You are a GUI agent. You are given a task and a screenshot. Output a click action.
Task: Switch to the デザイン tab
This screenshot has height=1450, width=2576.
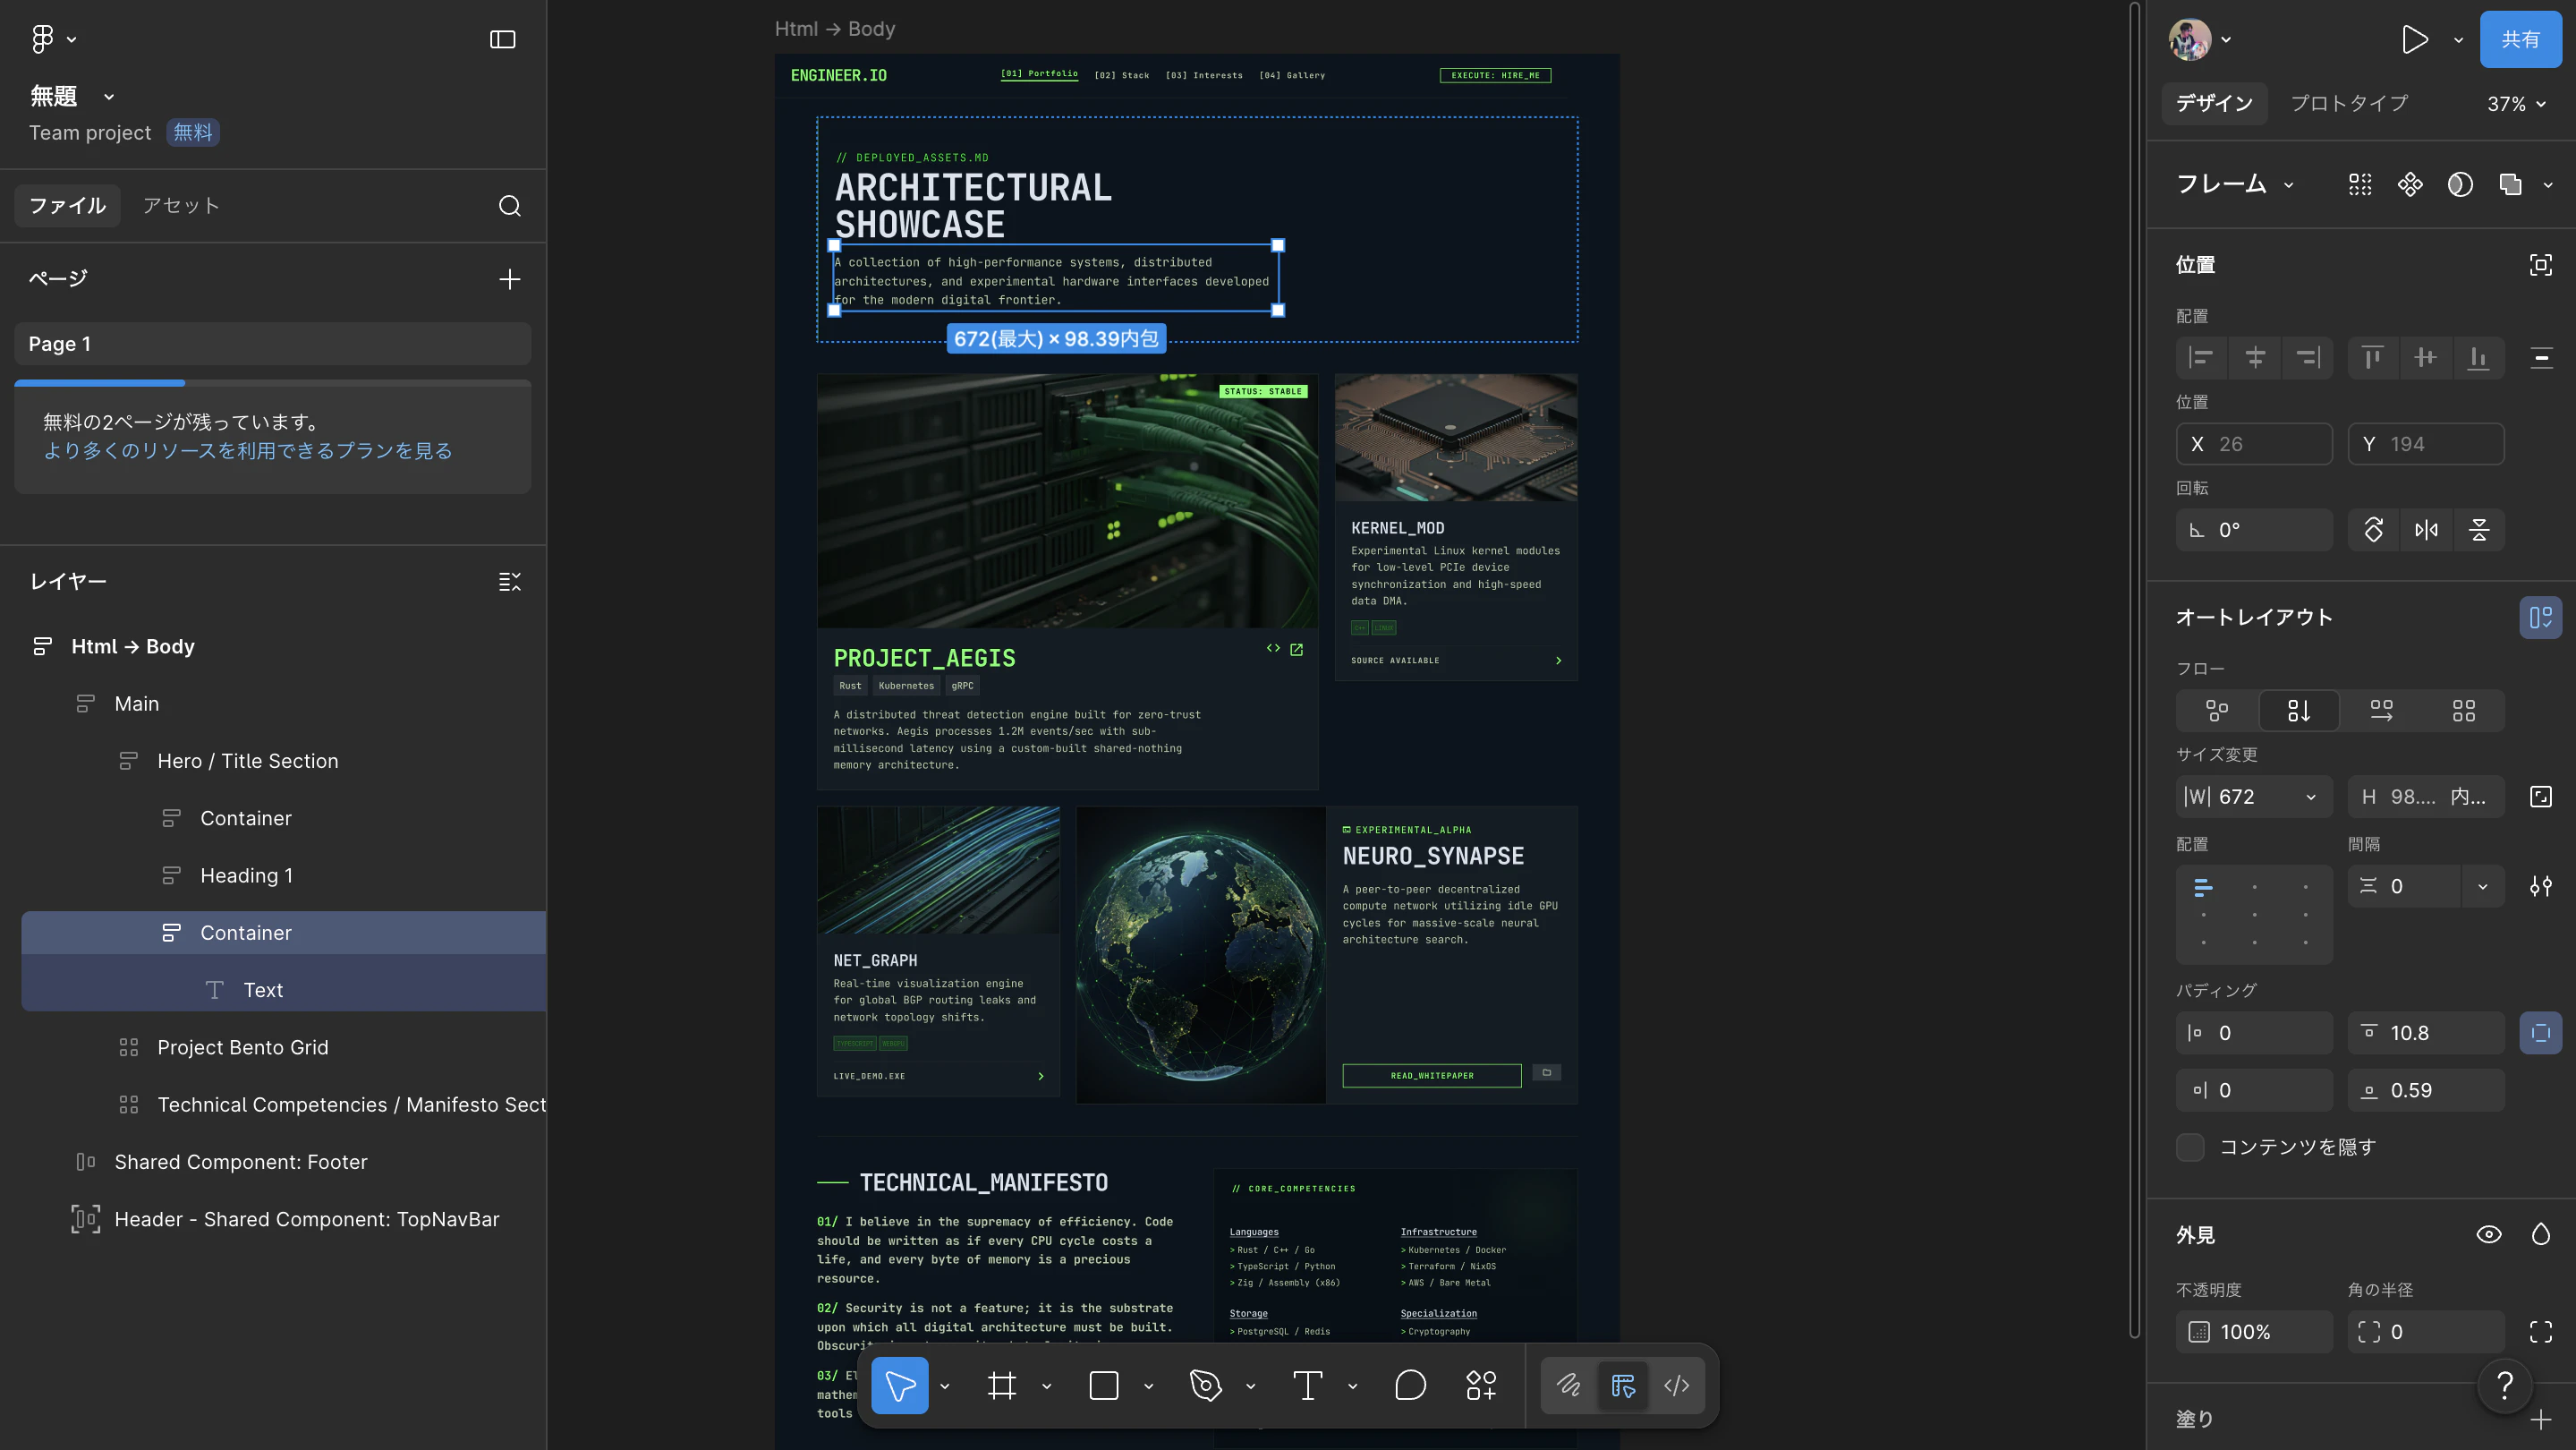pyautogui.click(x=2214, y=104)
